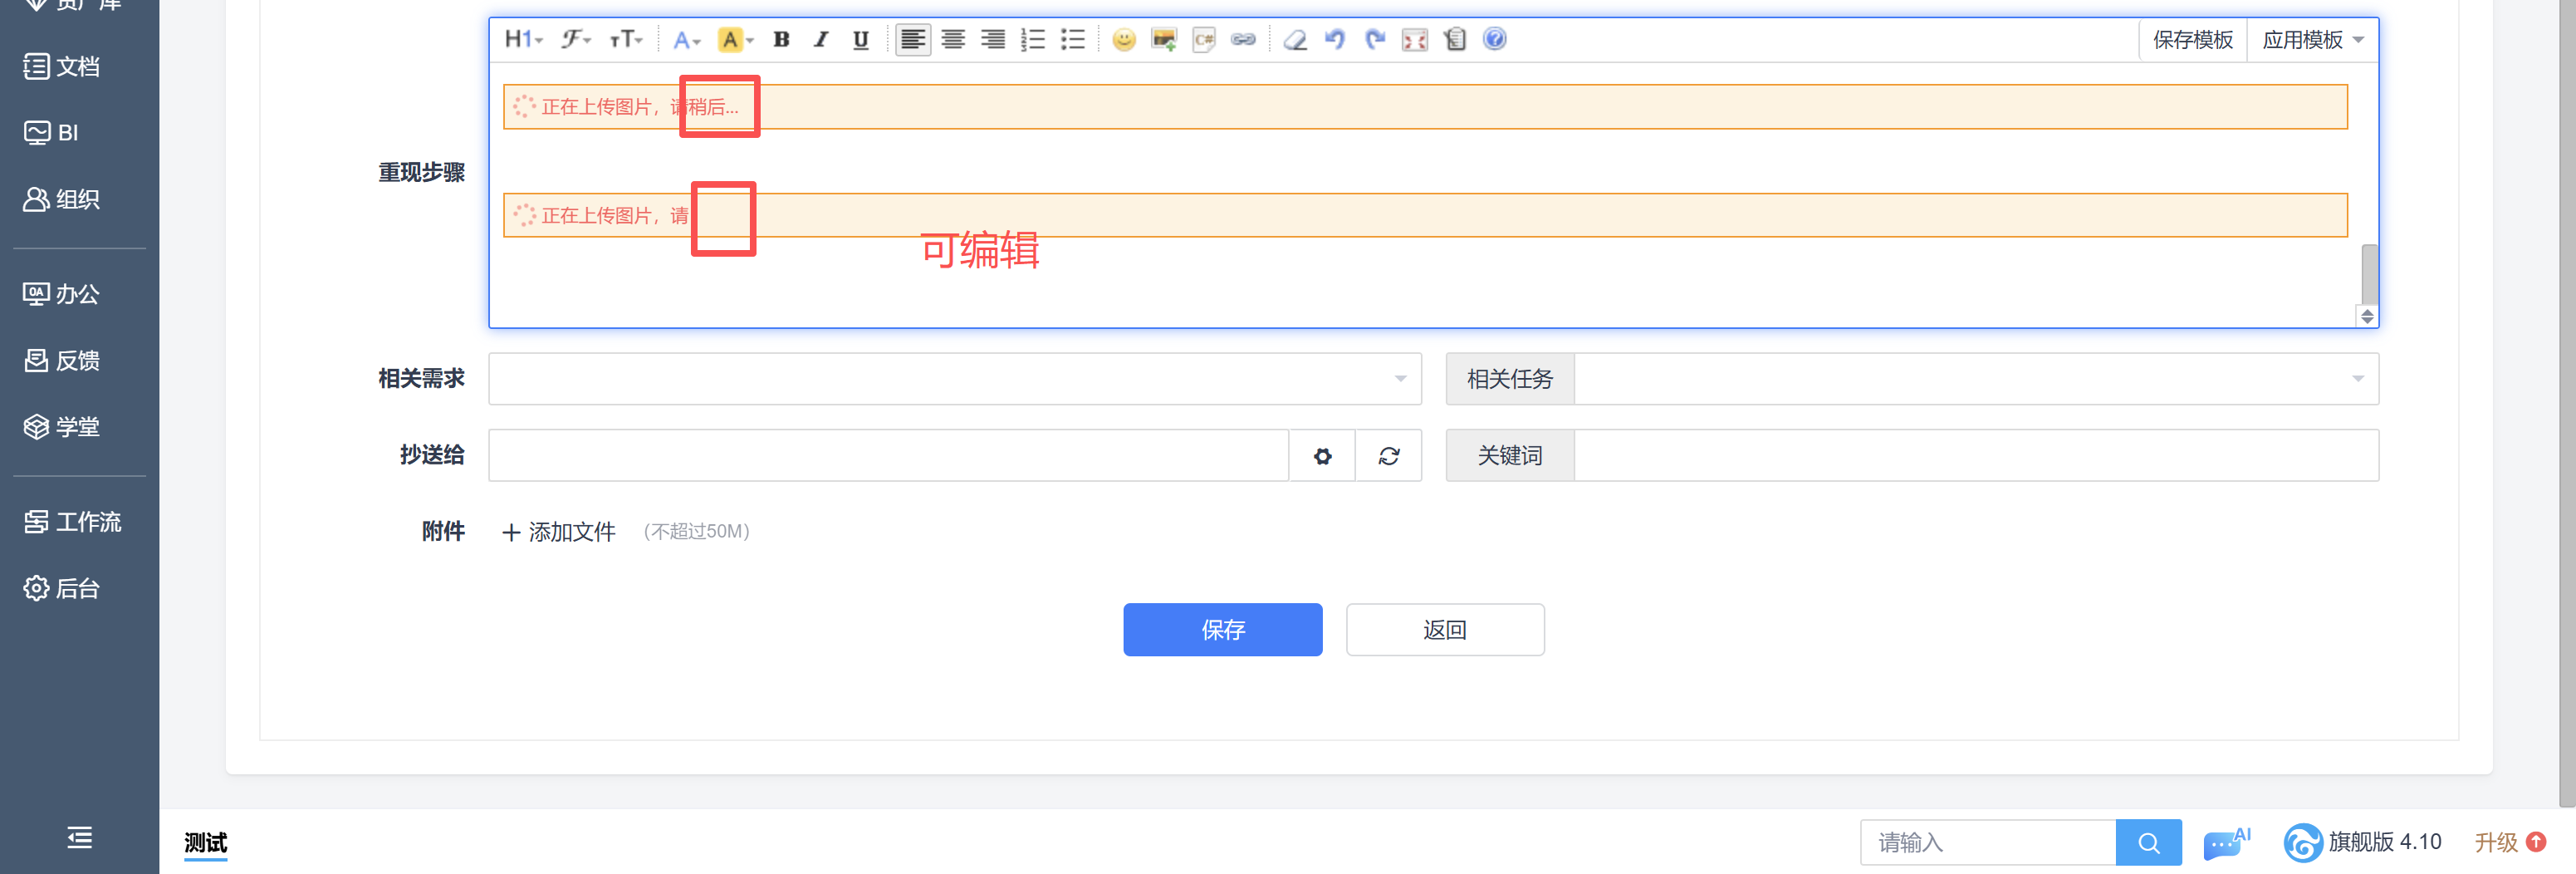2576x874 pixels.
Task: Open the font size dropdown
Action: coord(626,39)
